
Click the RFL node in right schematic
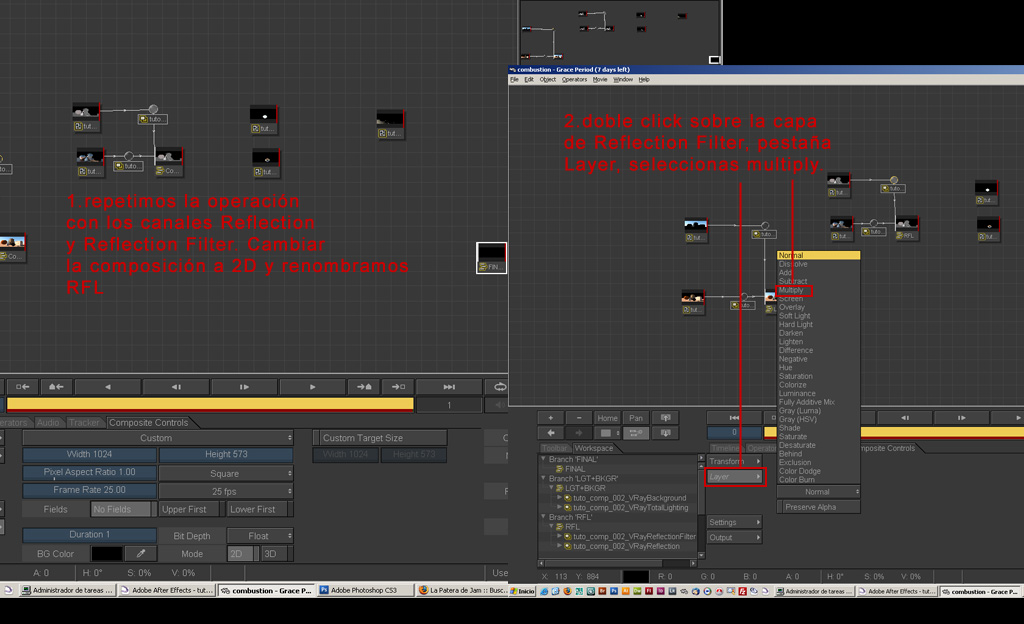coord(907,228)
